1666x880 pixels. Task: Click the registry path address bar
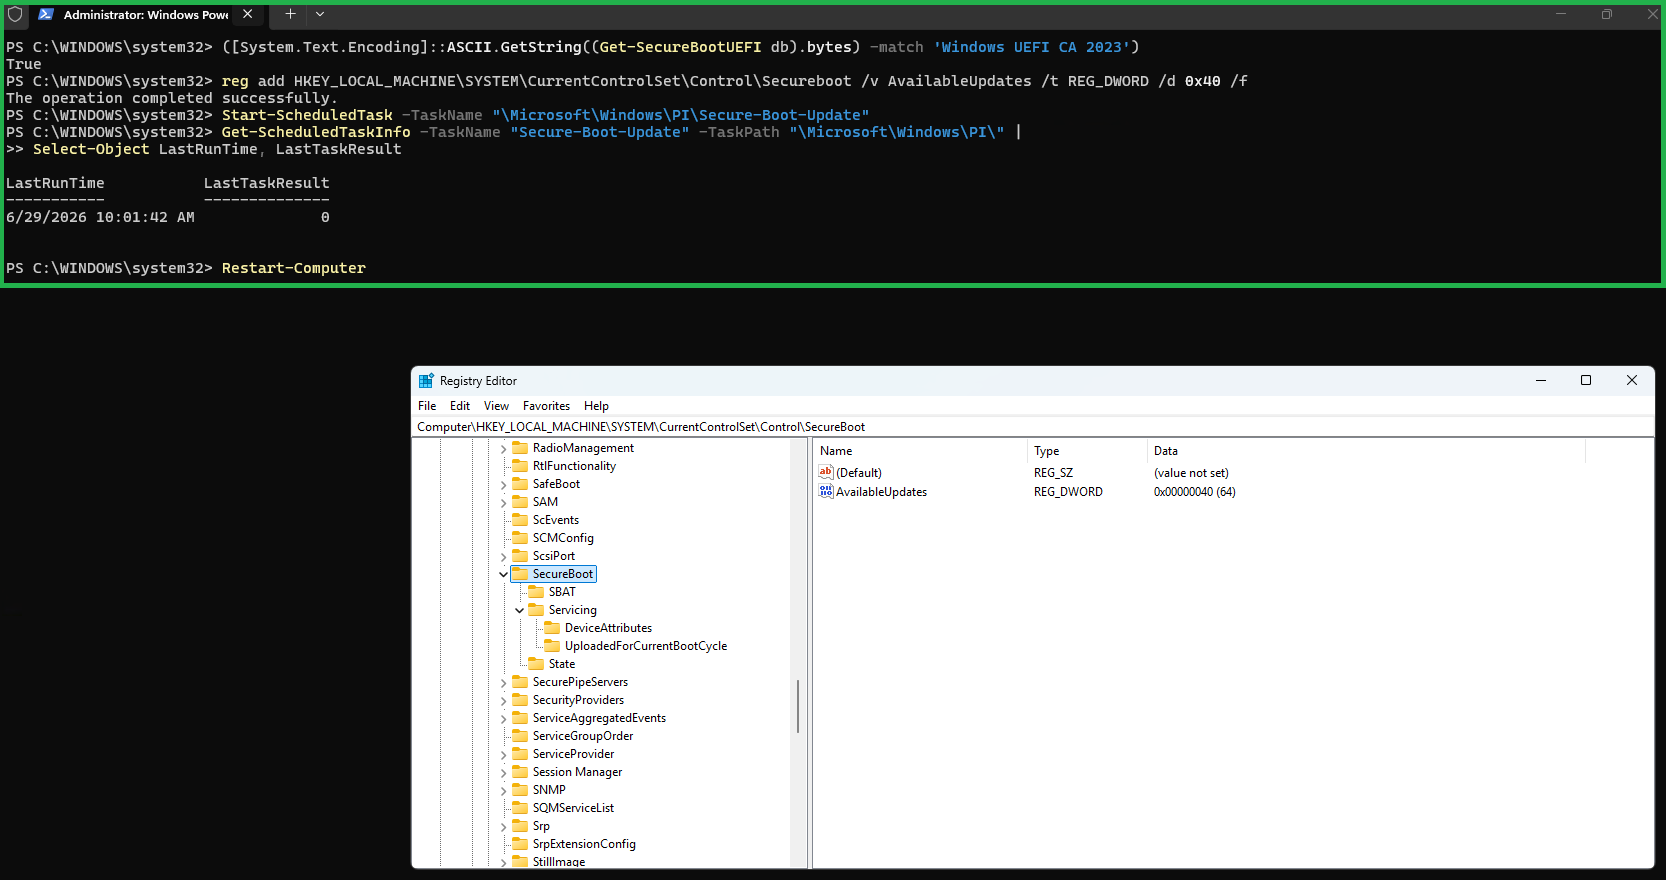pos(1033,427)
